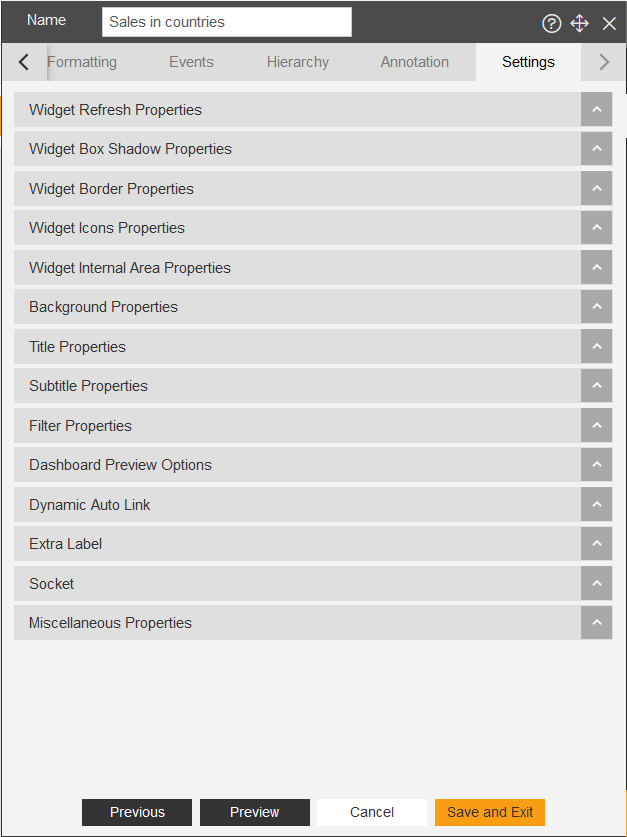Switch to the Formatting tab
The width and height of the screenshot is (627, 837).
tap(82, 62)
